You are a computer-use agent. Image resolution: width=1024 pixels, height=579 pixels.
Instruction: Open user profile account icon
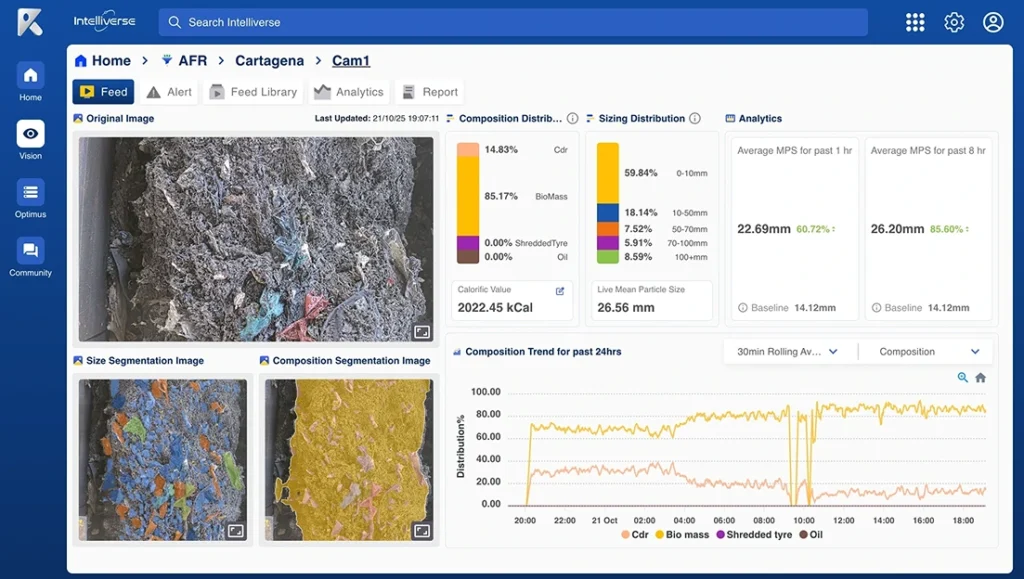[993, 22]
